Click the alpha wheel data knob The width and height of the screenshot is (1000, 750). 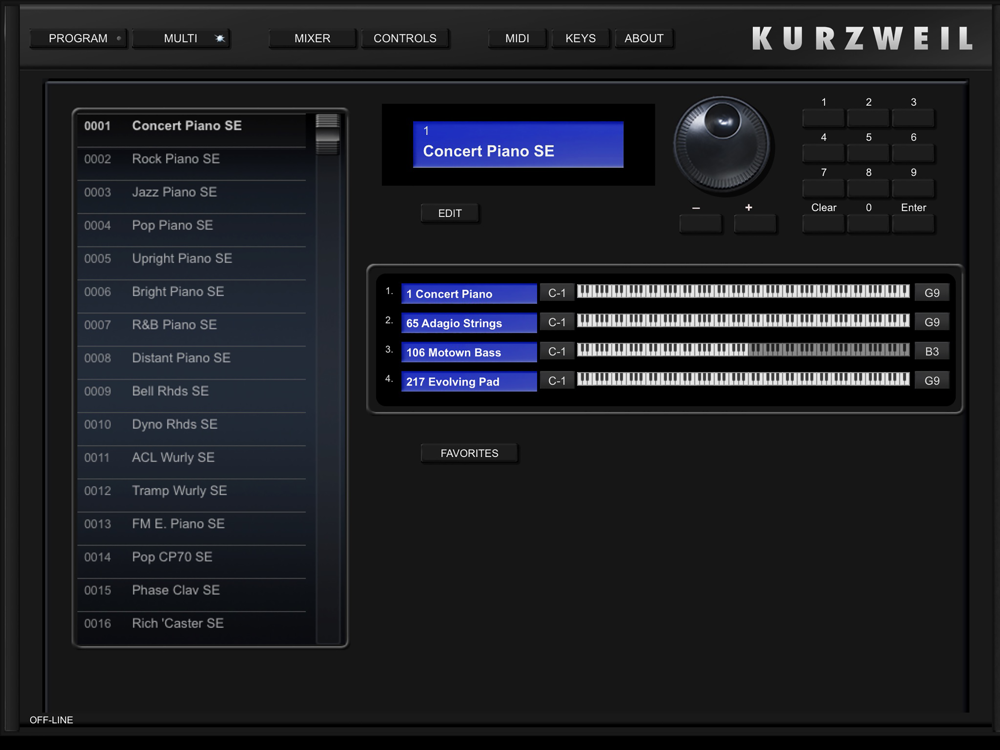coord(722,145)
